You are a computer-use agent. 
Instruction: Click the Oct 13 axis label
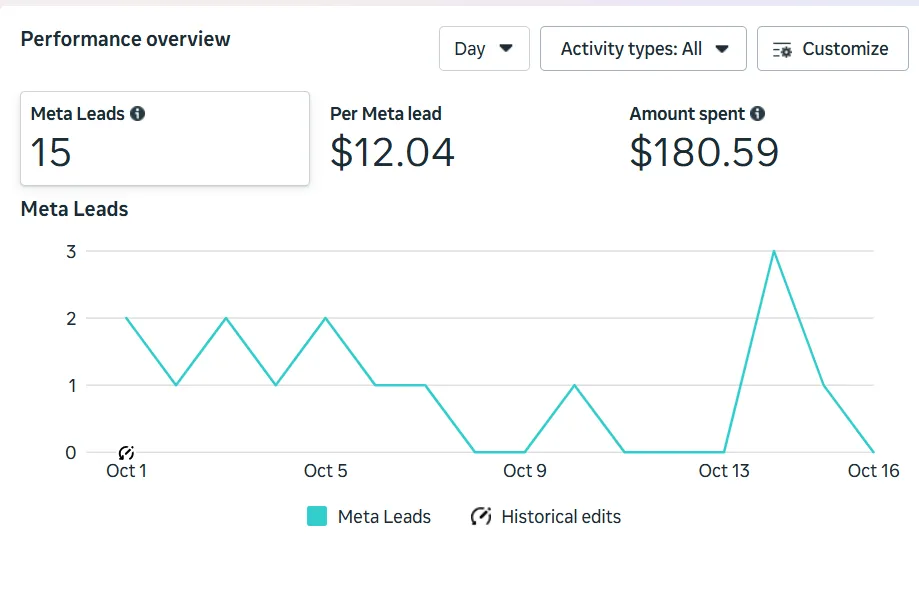[724, 471]
